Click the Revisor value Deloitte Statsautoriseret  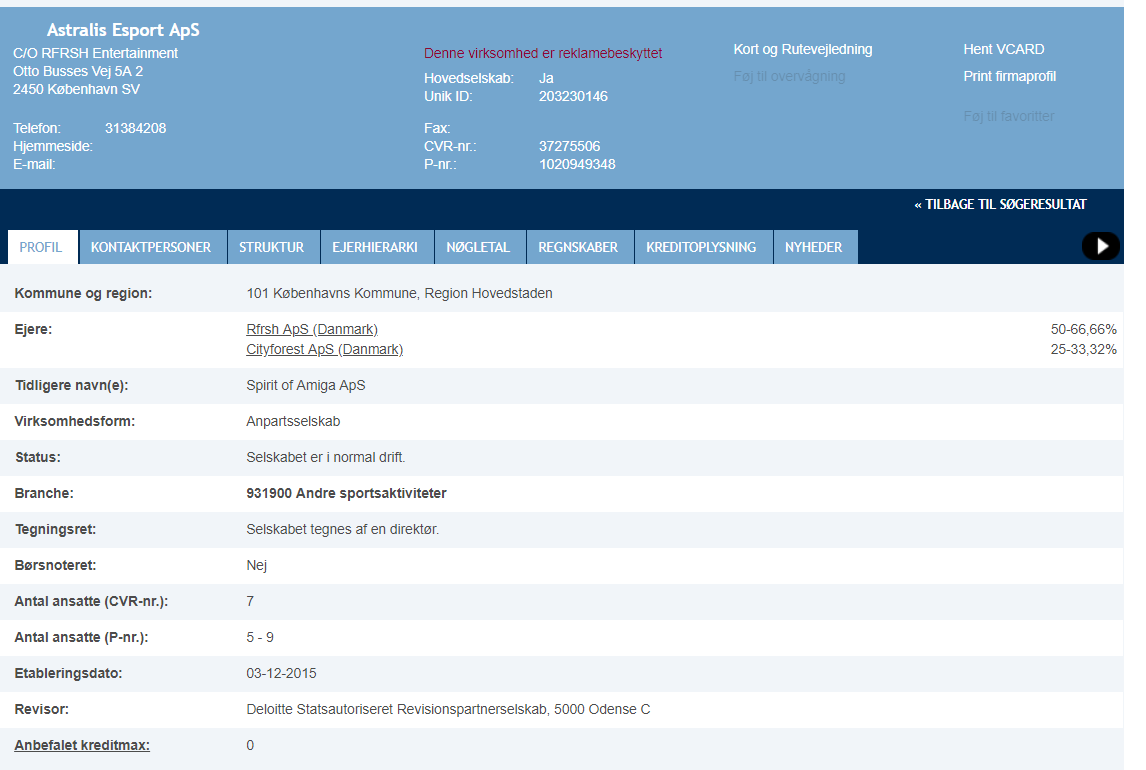tap(448, 709)
